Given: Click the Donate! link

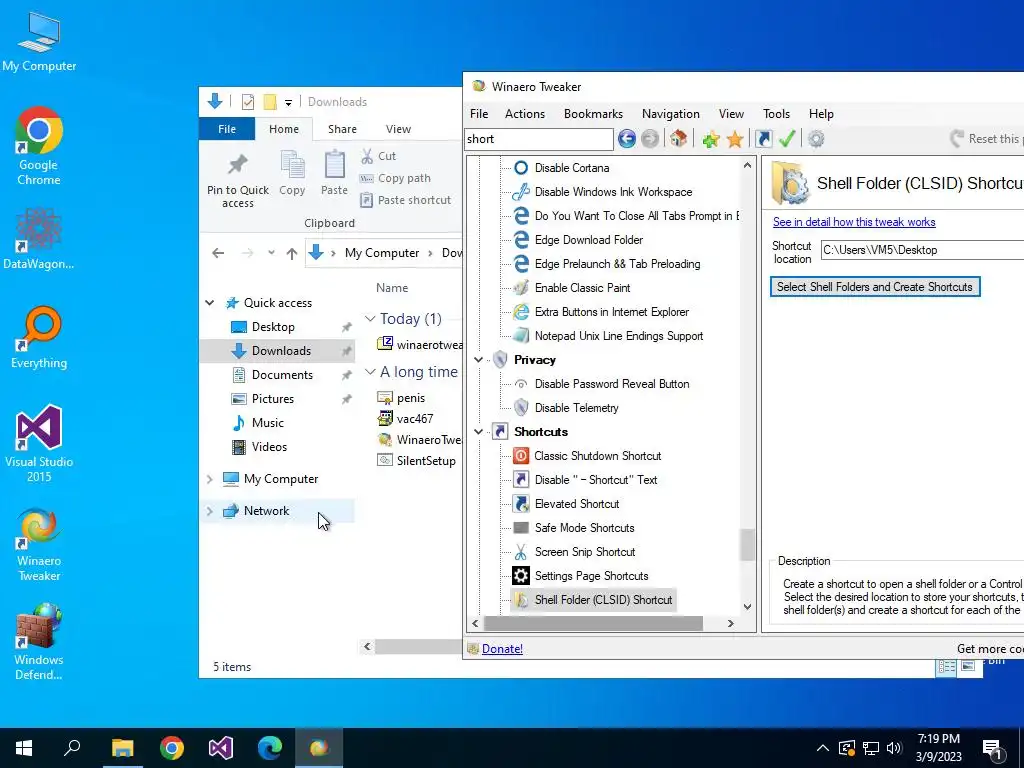Looking at the screenshot, I should click(x=502, y=649).
